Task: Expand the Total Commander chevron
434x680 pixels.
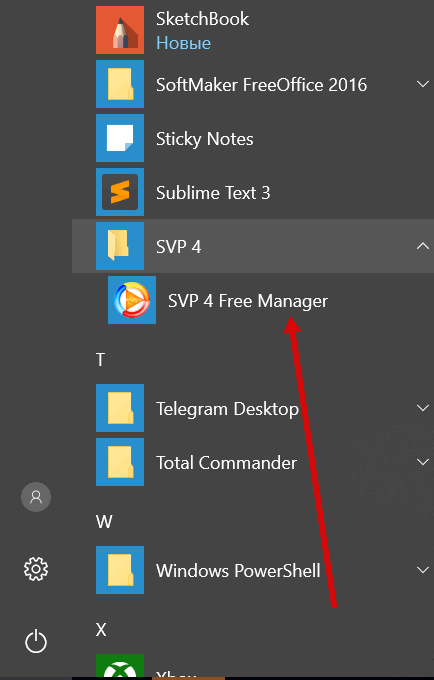Action: pos(423,462)
